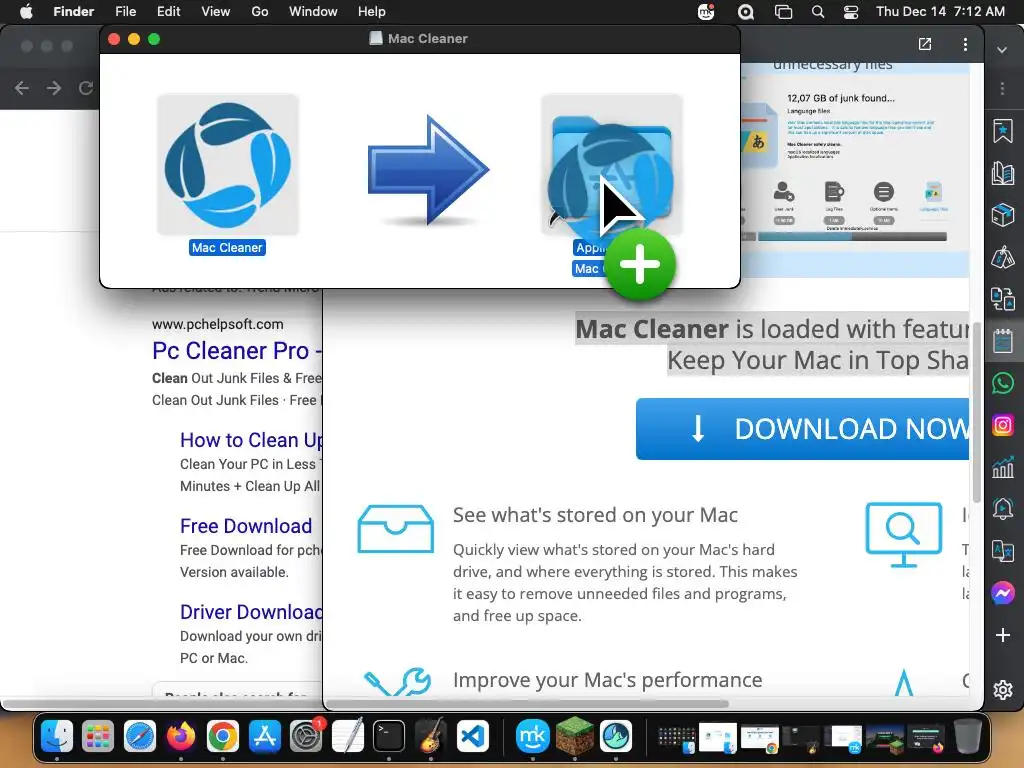The height and width of the screenshot is (768, 1024).
Task: Click the MacKeeper menu bar icon
Action: tap(707, 12)
